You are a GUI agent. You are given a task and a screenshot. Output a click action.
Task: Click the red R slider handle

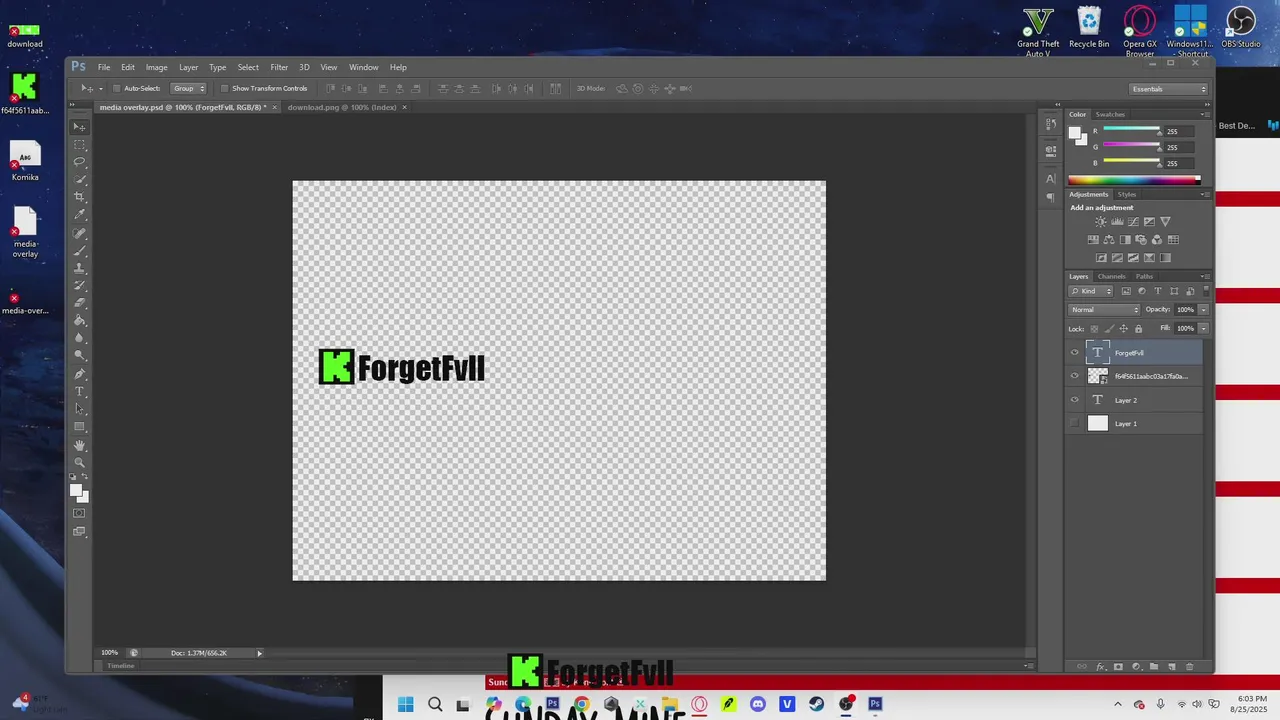coord(1158,134)
